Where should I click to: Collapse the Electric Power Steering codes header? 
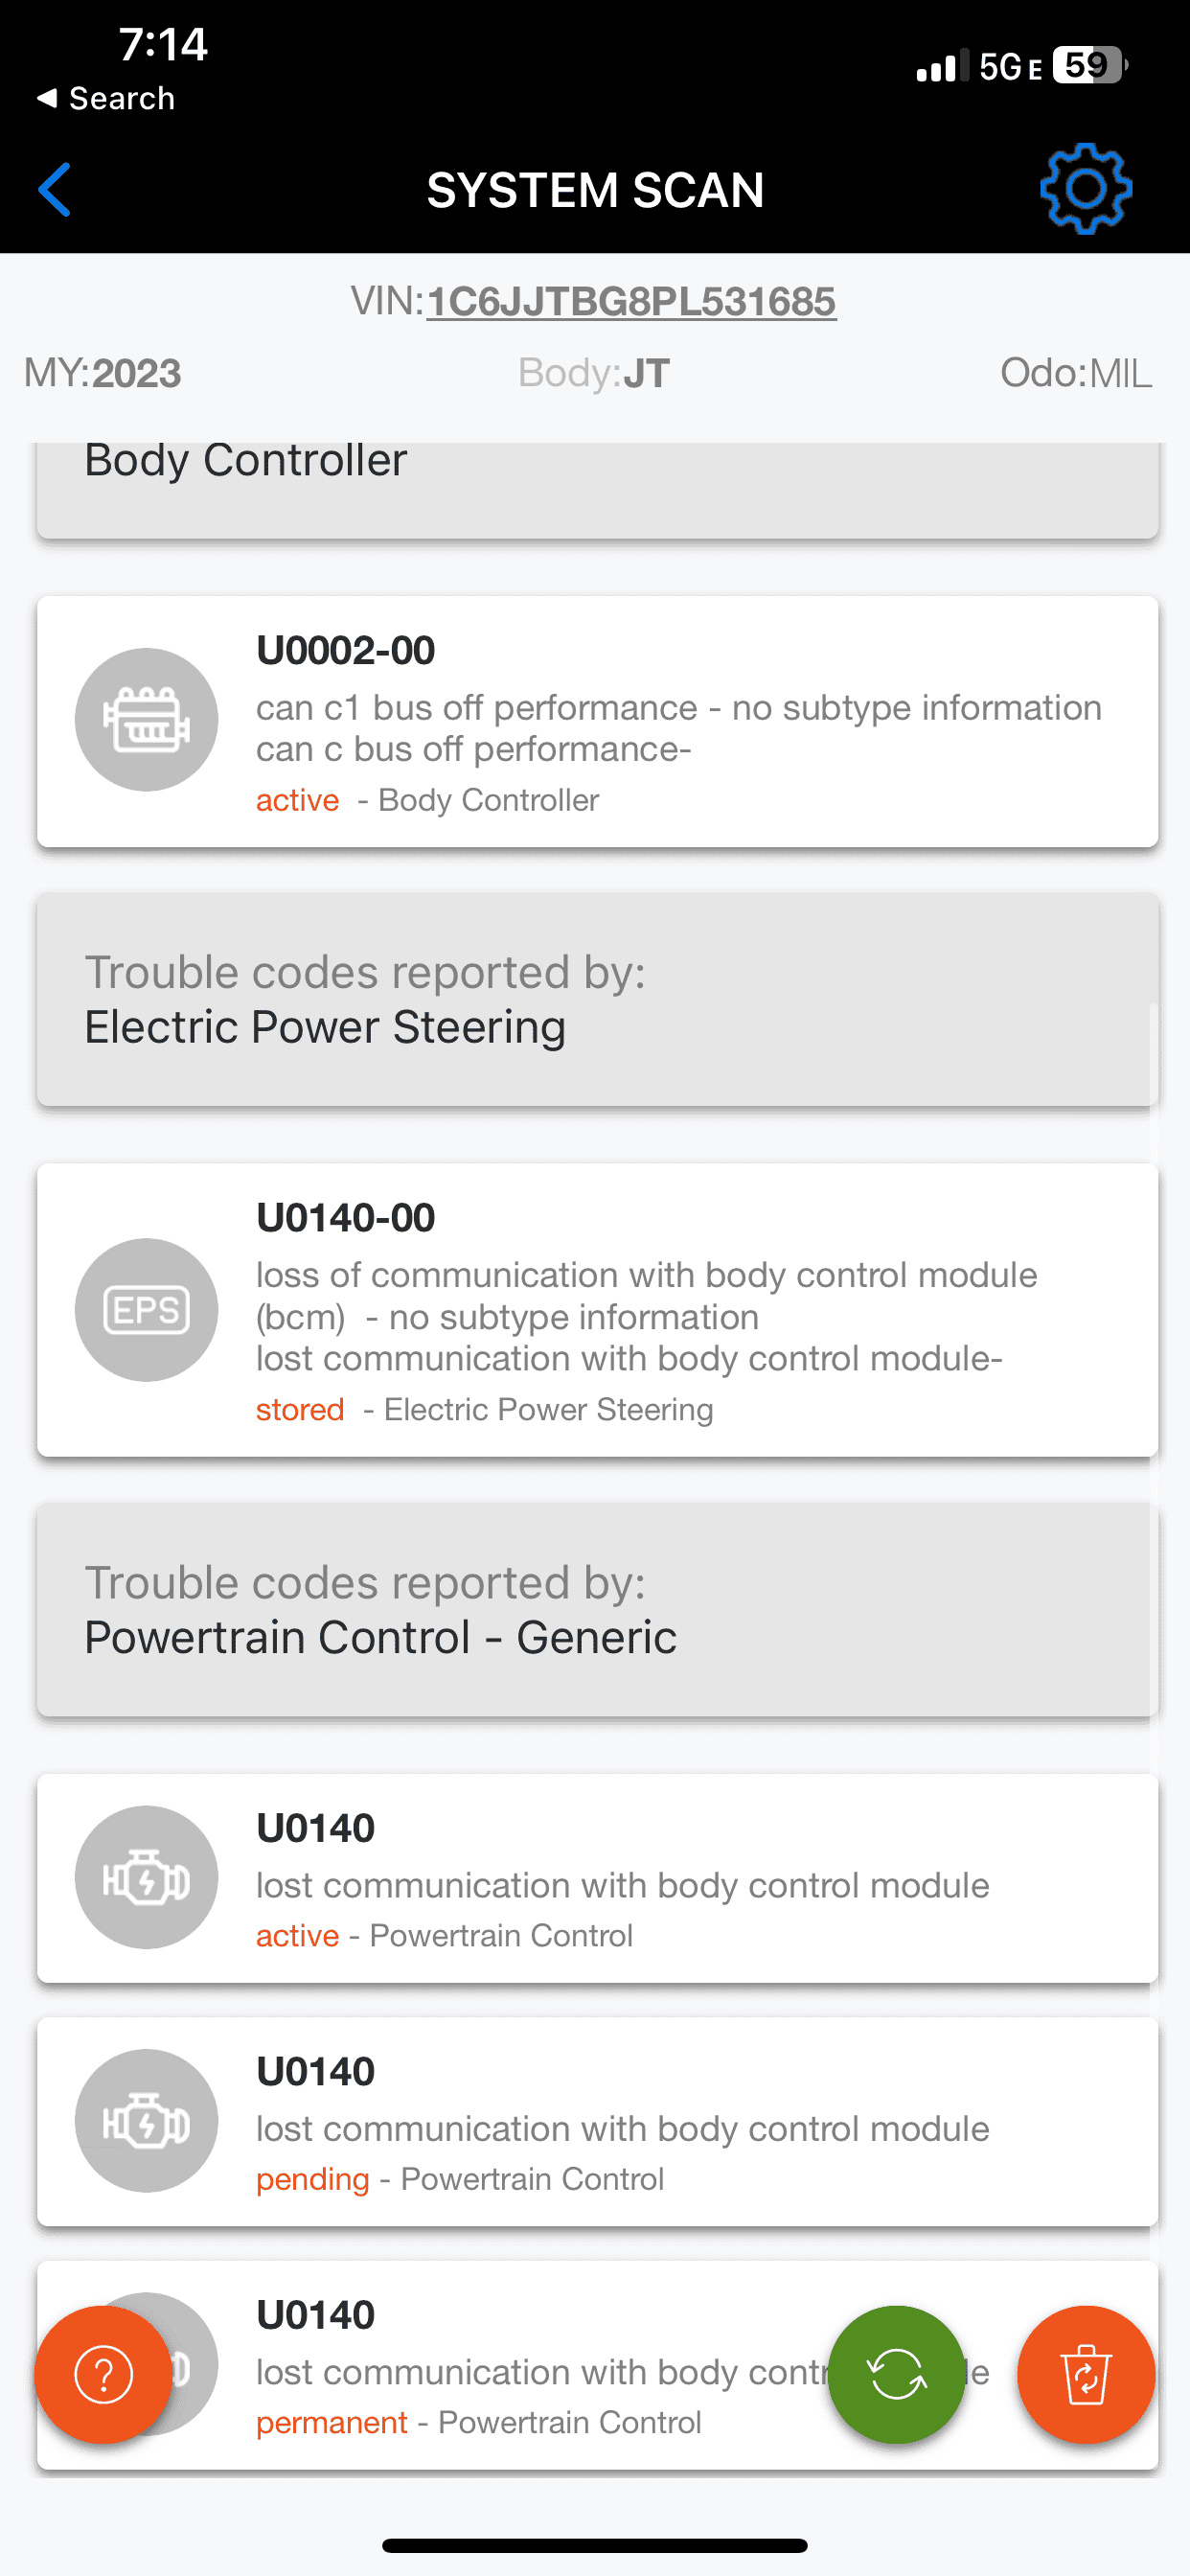click(597, 1000)
